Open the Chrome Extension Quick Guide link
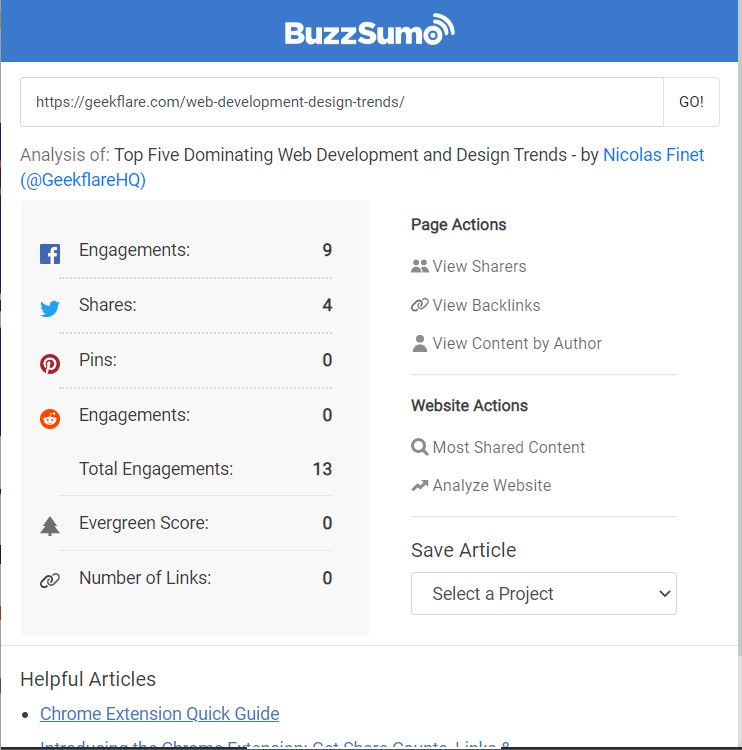742x750 pixels. tap(160, 714)
